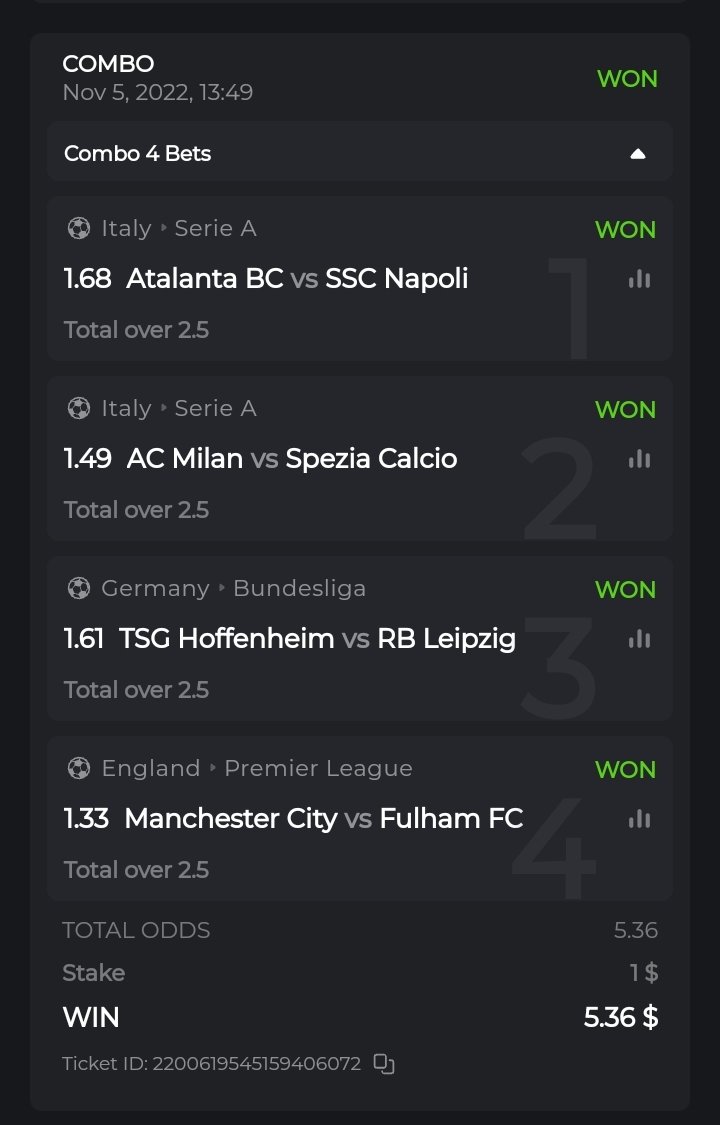The image size is (720, 1125).
Task: Click soccer ball icon in AC Milan bet card
Action: pyautogui.click(x=78, y=409)
